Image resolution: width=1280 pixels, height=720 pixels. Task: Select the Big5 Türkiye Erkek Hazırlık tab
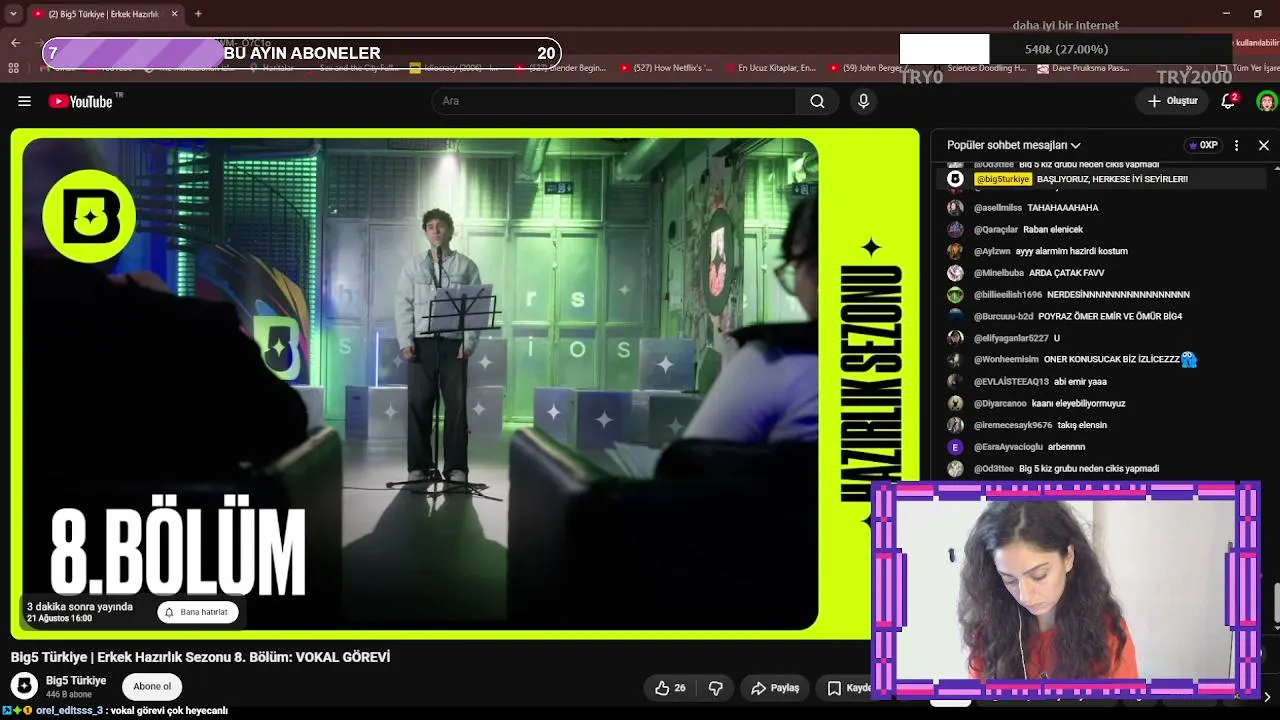pos(104,14)
